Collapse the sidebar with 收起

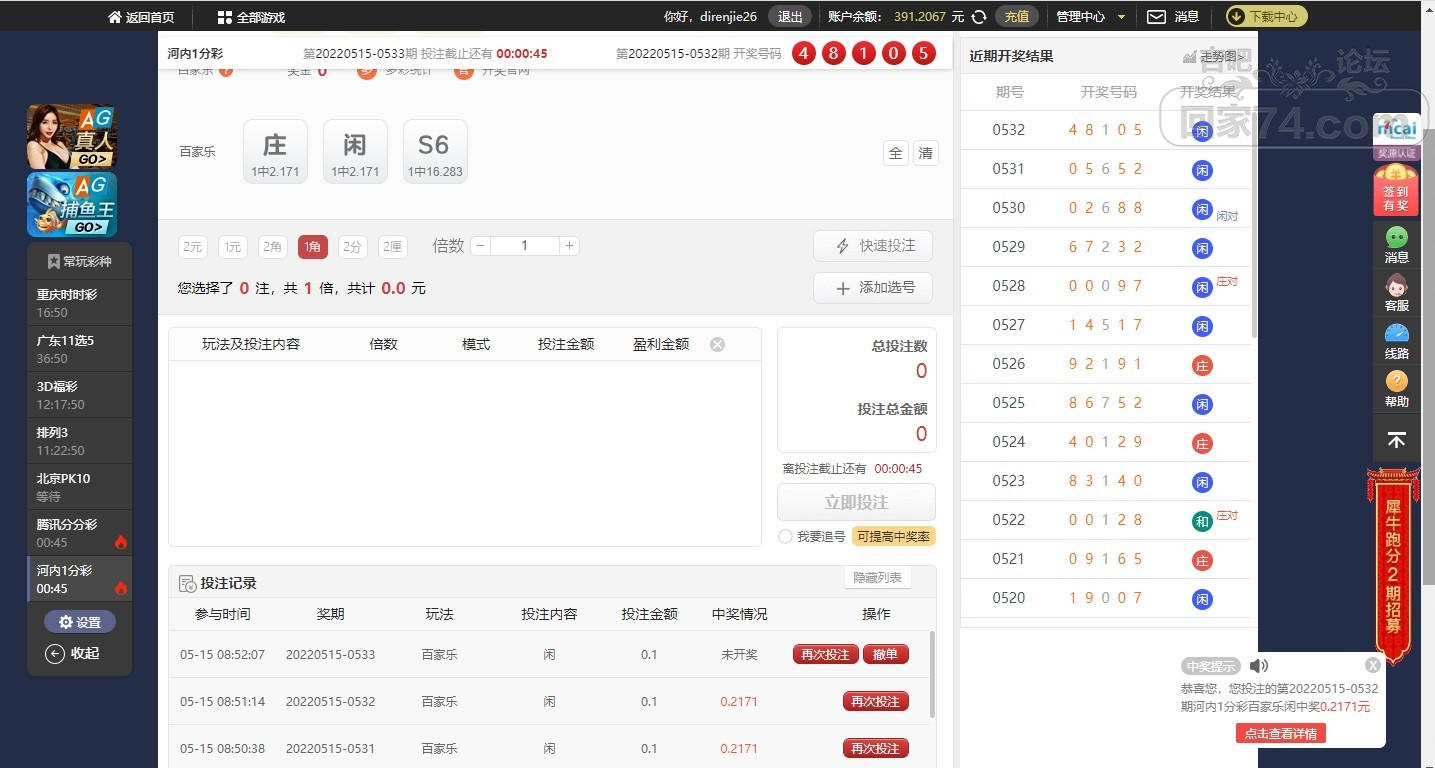point(73,653)
